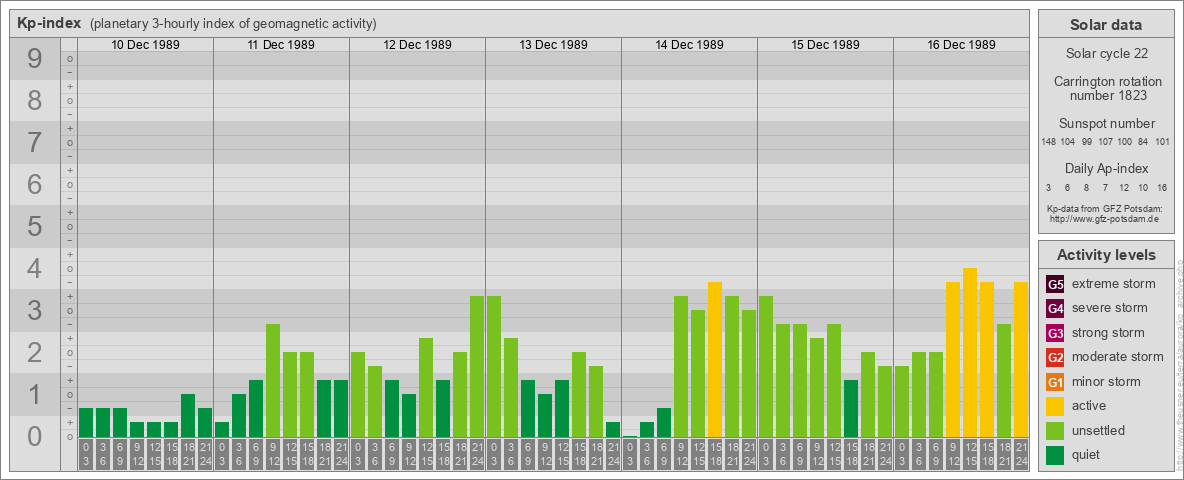Open the gfz-potsdam.de link
Image resolution: width=1184 pixels, height=480 pixels.
pyautogui.click(x=1106, y=218)
